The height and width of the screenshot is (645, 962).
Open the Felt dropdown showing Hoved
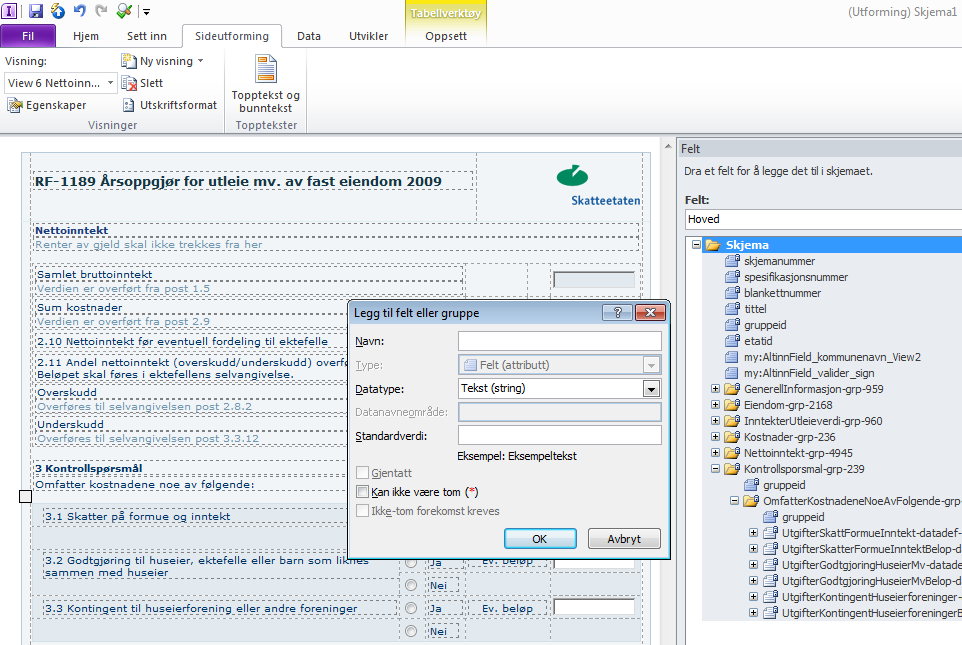point(823,219)
